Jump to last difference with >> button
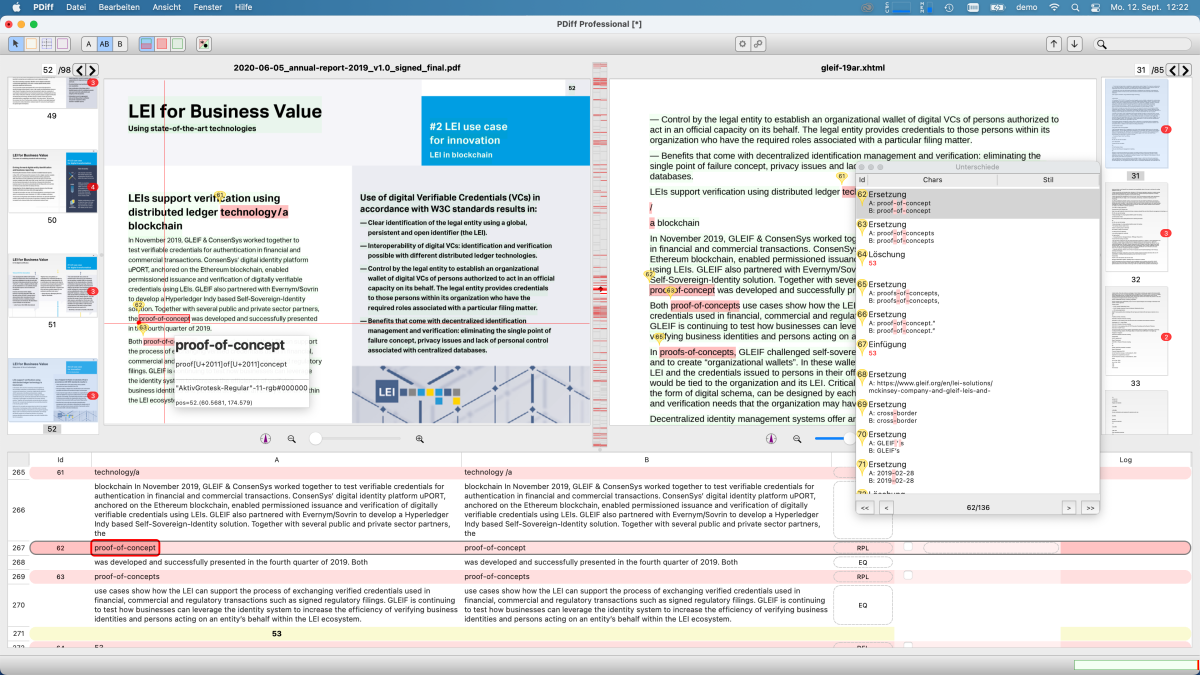This screenshot has width=1200, height=675. (x=1089, y=508)
